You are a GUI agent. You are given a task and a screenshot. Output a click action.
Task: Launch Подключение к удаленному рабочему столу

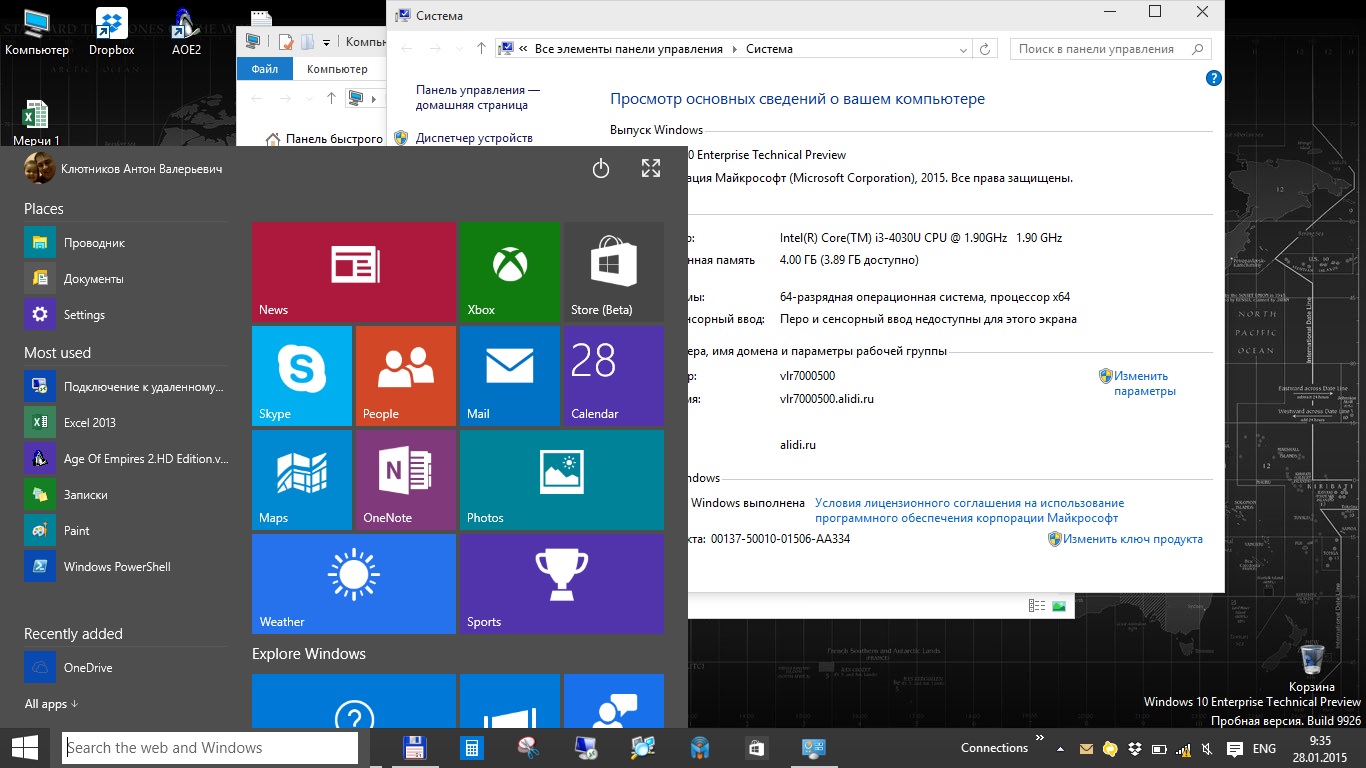tap(126, 386)
